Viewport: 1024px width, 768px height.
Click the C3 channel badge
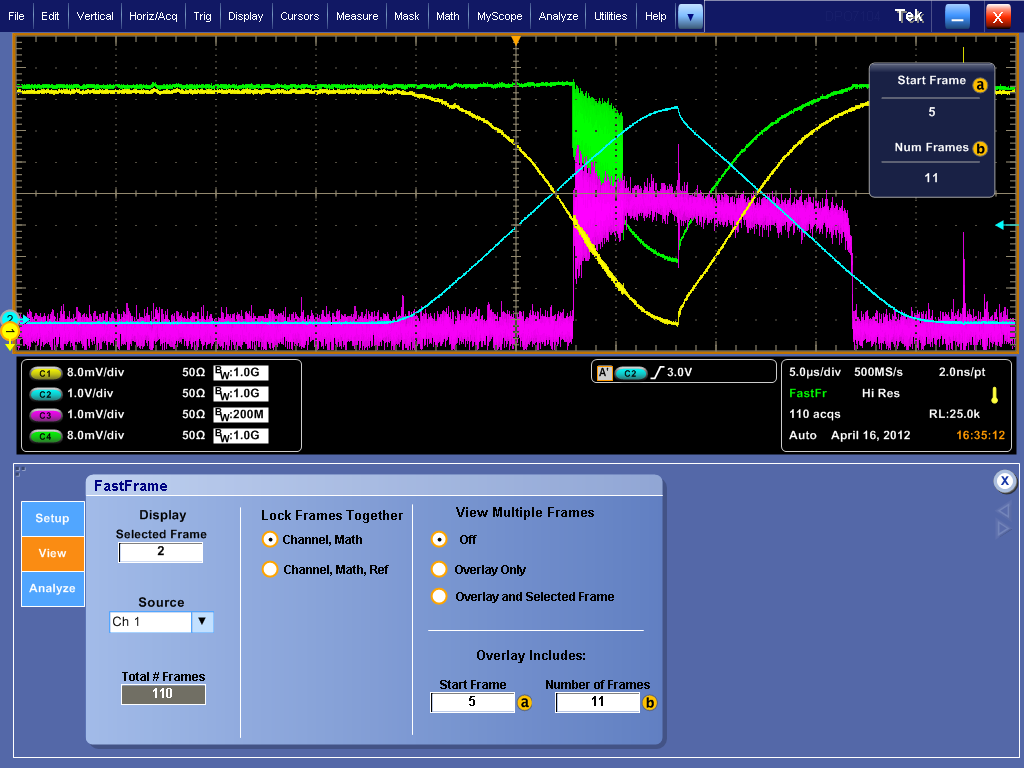[44, 414]
